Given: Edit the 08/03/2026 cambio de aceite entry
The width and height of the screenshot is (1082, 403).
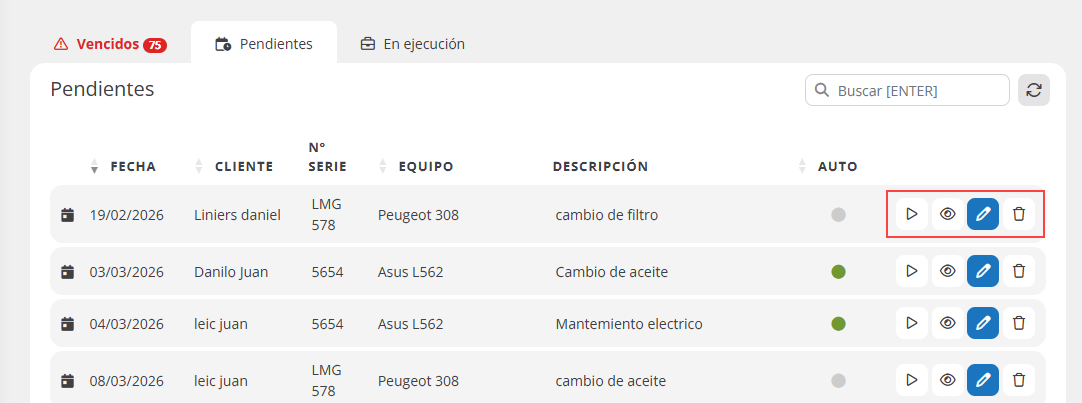Looking at the screenshot, I should (x=983, y=380).
